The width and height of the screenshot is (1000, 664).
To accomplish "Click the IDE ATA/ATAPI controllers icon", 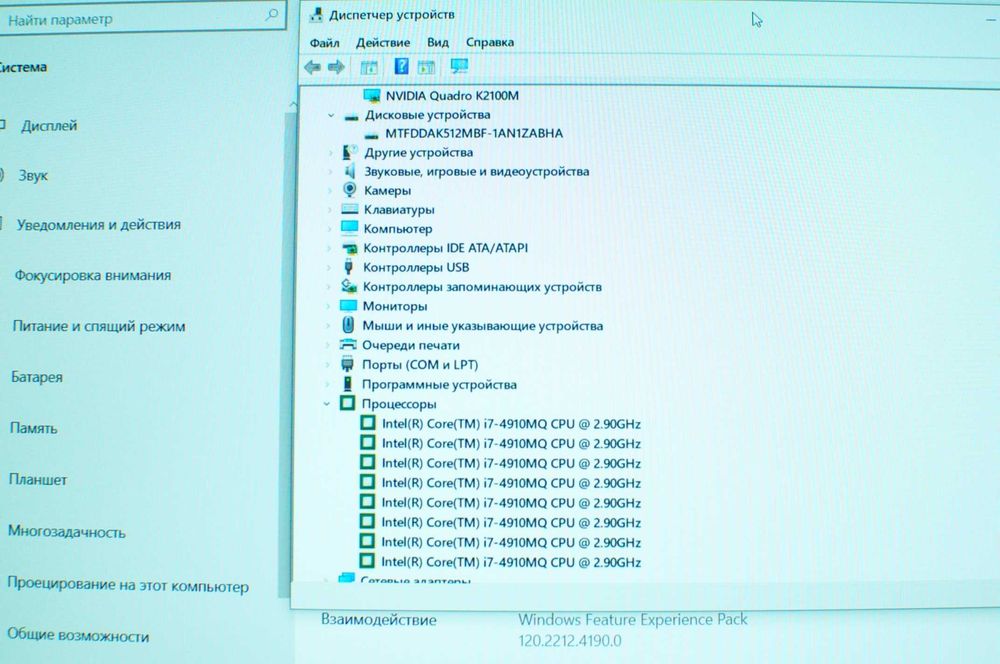I will click(349, 247).
